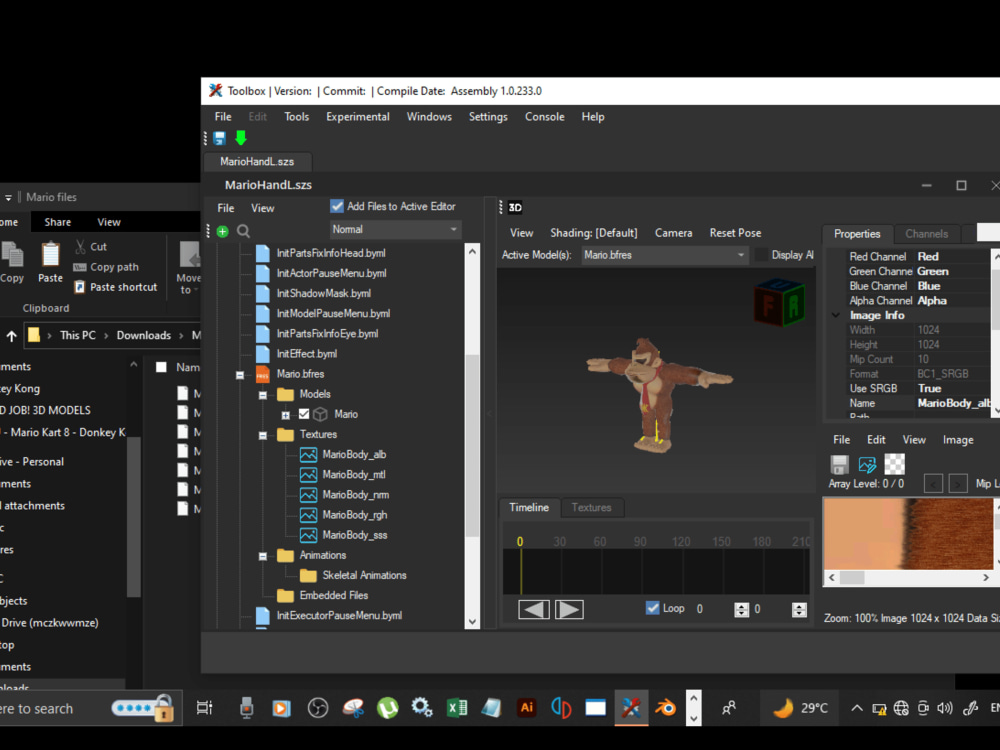Click the Toolbox app icon in taskbar

[x=631, y=708]
